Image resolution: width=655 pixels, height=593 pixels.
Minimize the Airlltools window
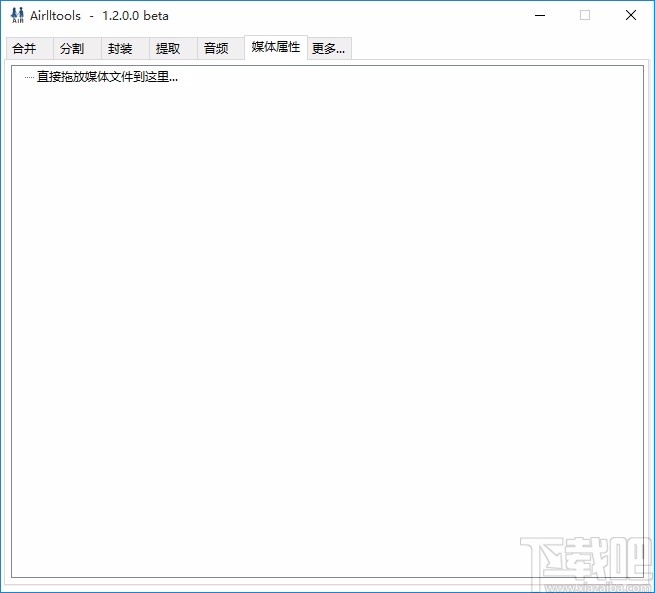(x=540, y=15)
